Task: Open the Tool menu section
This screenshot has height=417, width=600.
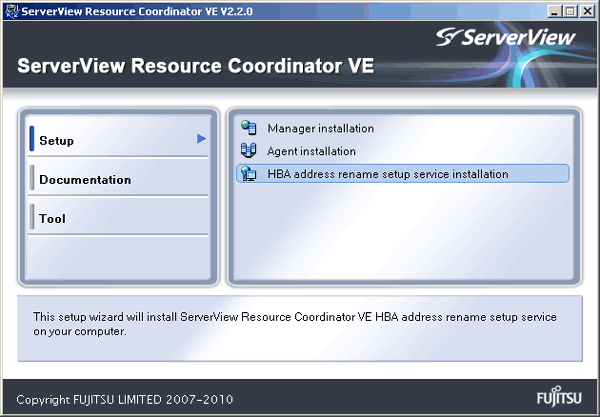Action: (118, 217)
